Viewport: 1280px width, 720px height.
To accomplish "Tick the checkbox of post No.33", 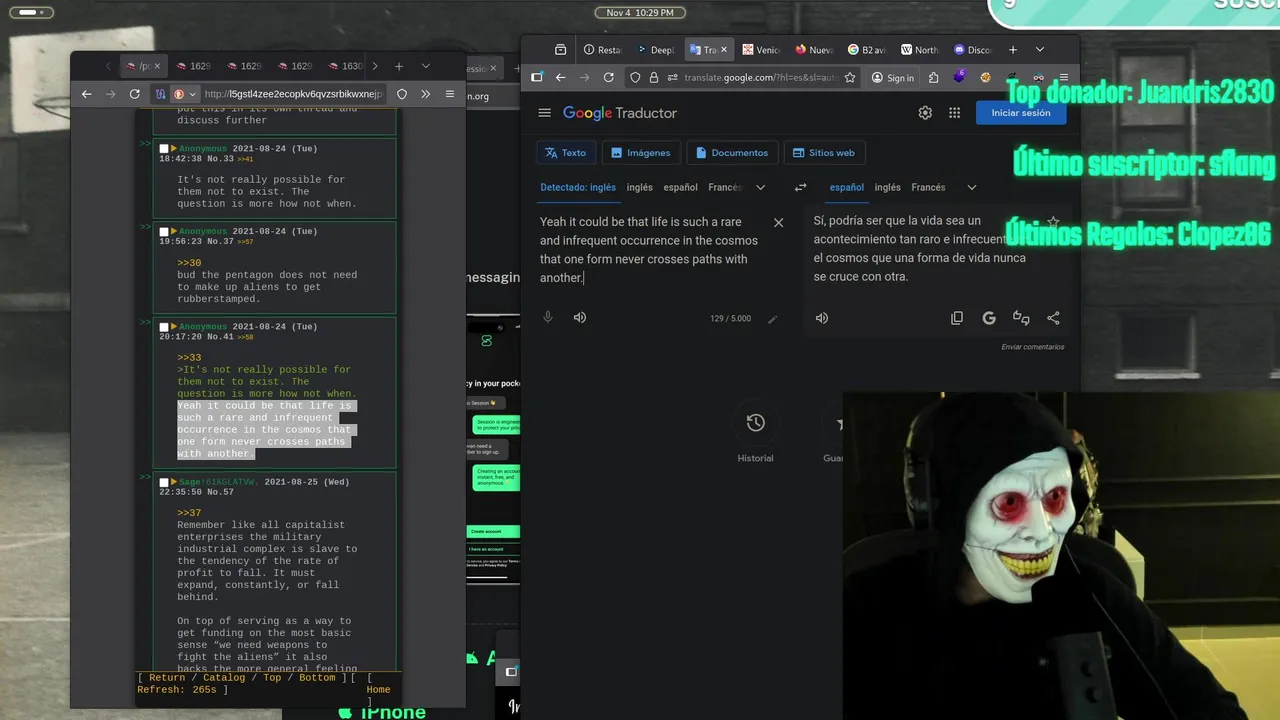I will pos(164,148).
